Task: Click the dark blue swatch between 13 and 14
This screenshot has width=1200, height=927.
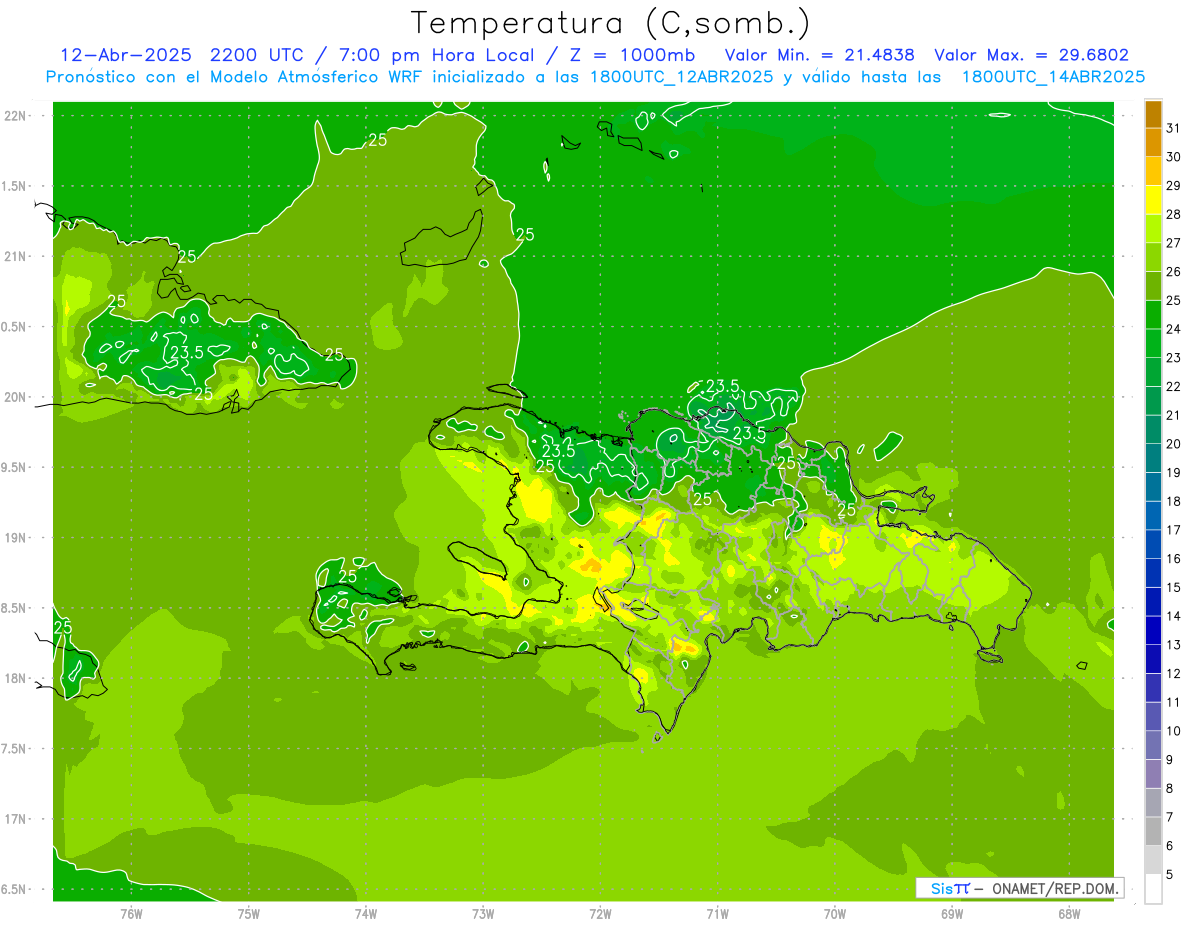Action: 1153,630
